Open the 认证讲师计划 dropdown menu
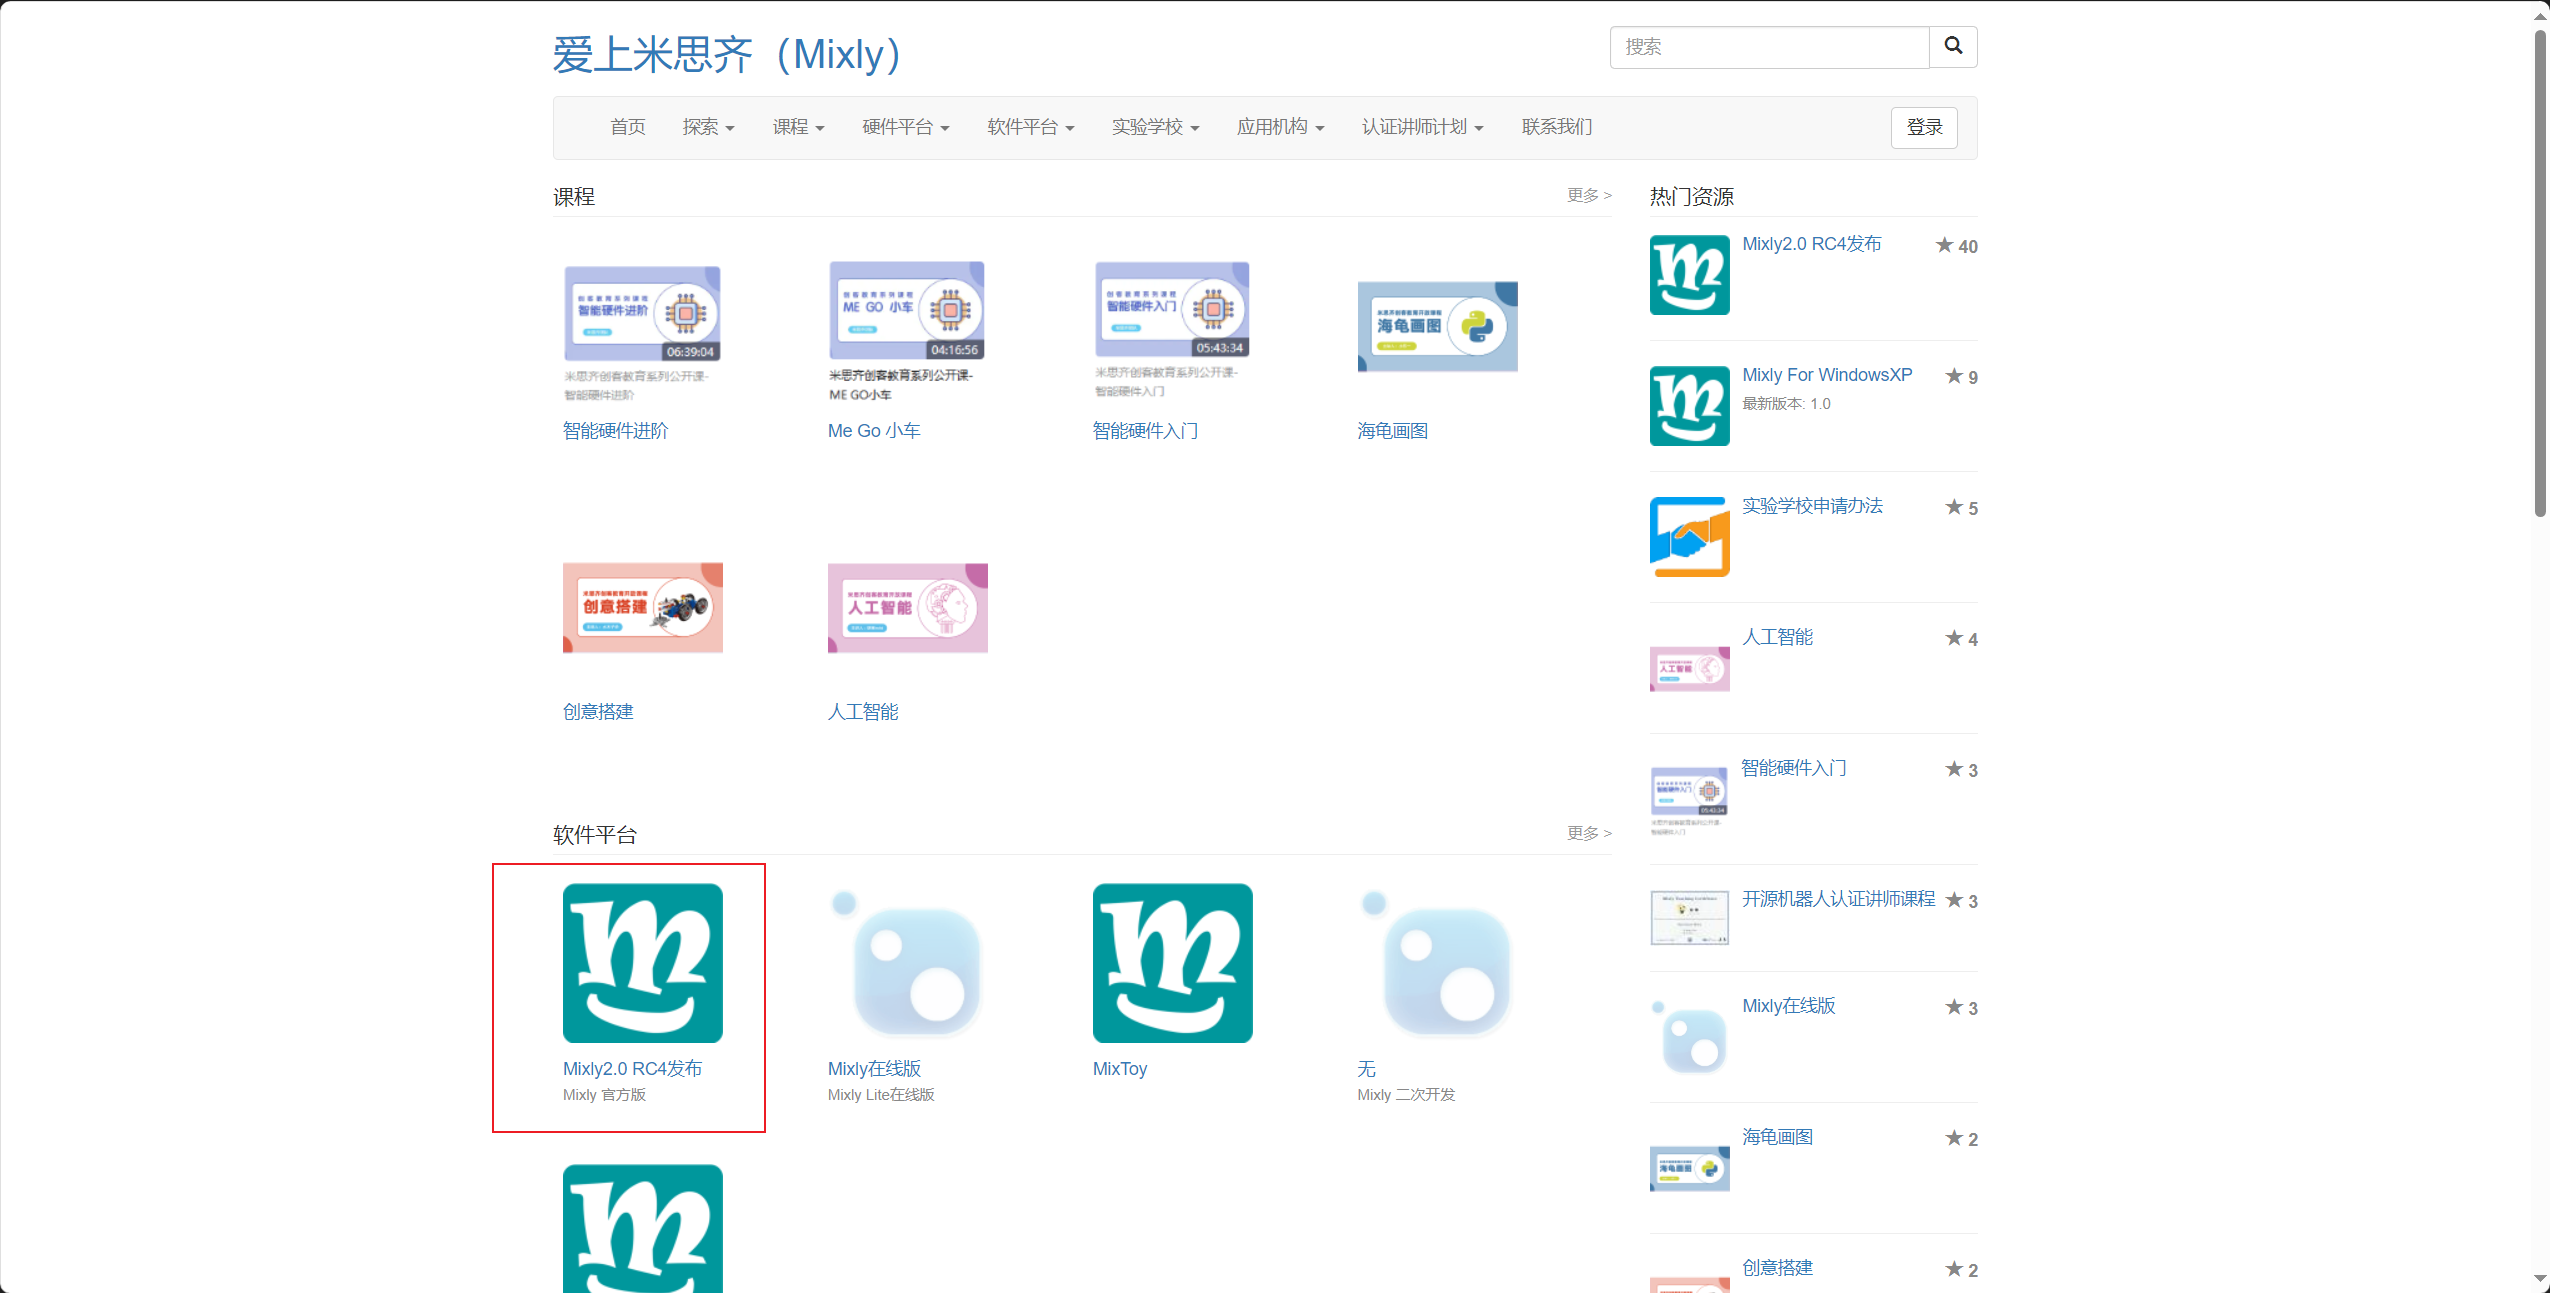The height and width of the screenshot is (1293, 2550). pos(1421,127)
